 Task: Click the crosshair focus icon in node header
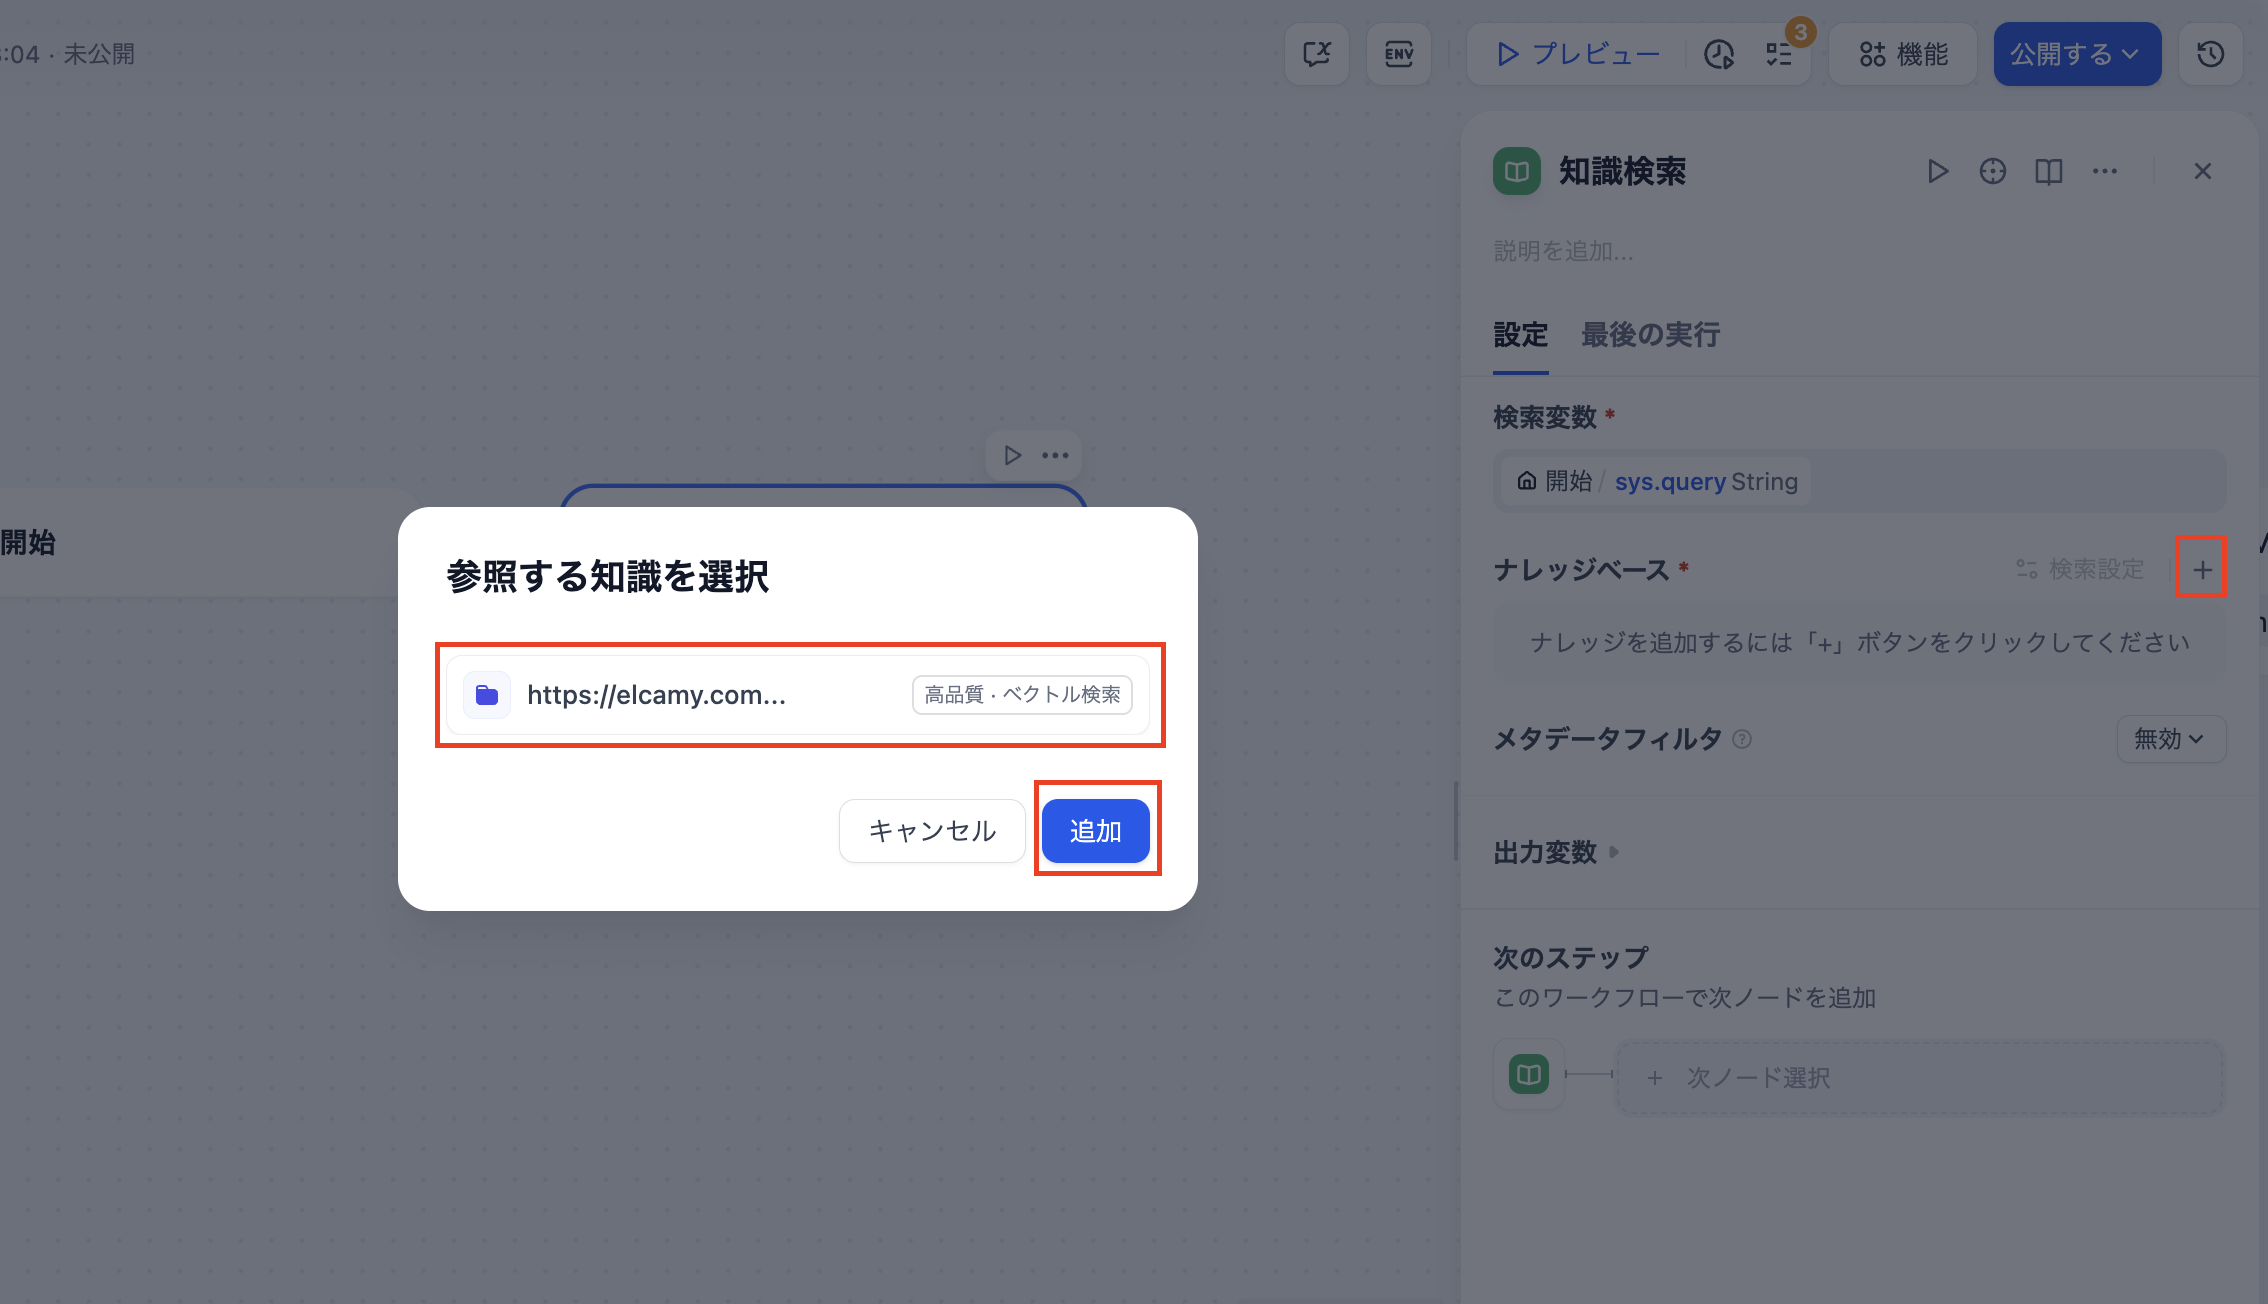[x=1992, y=171]
